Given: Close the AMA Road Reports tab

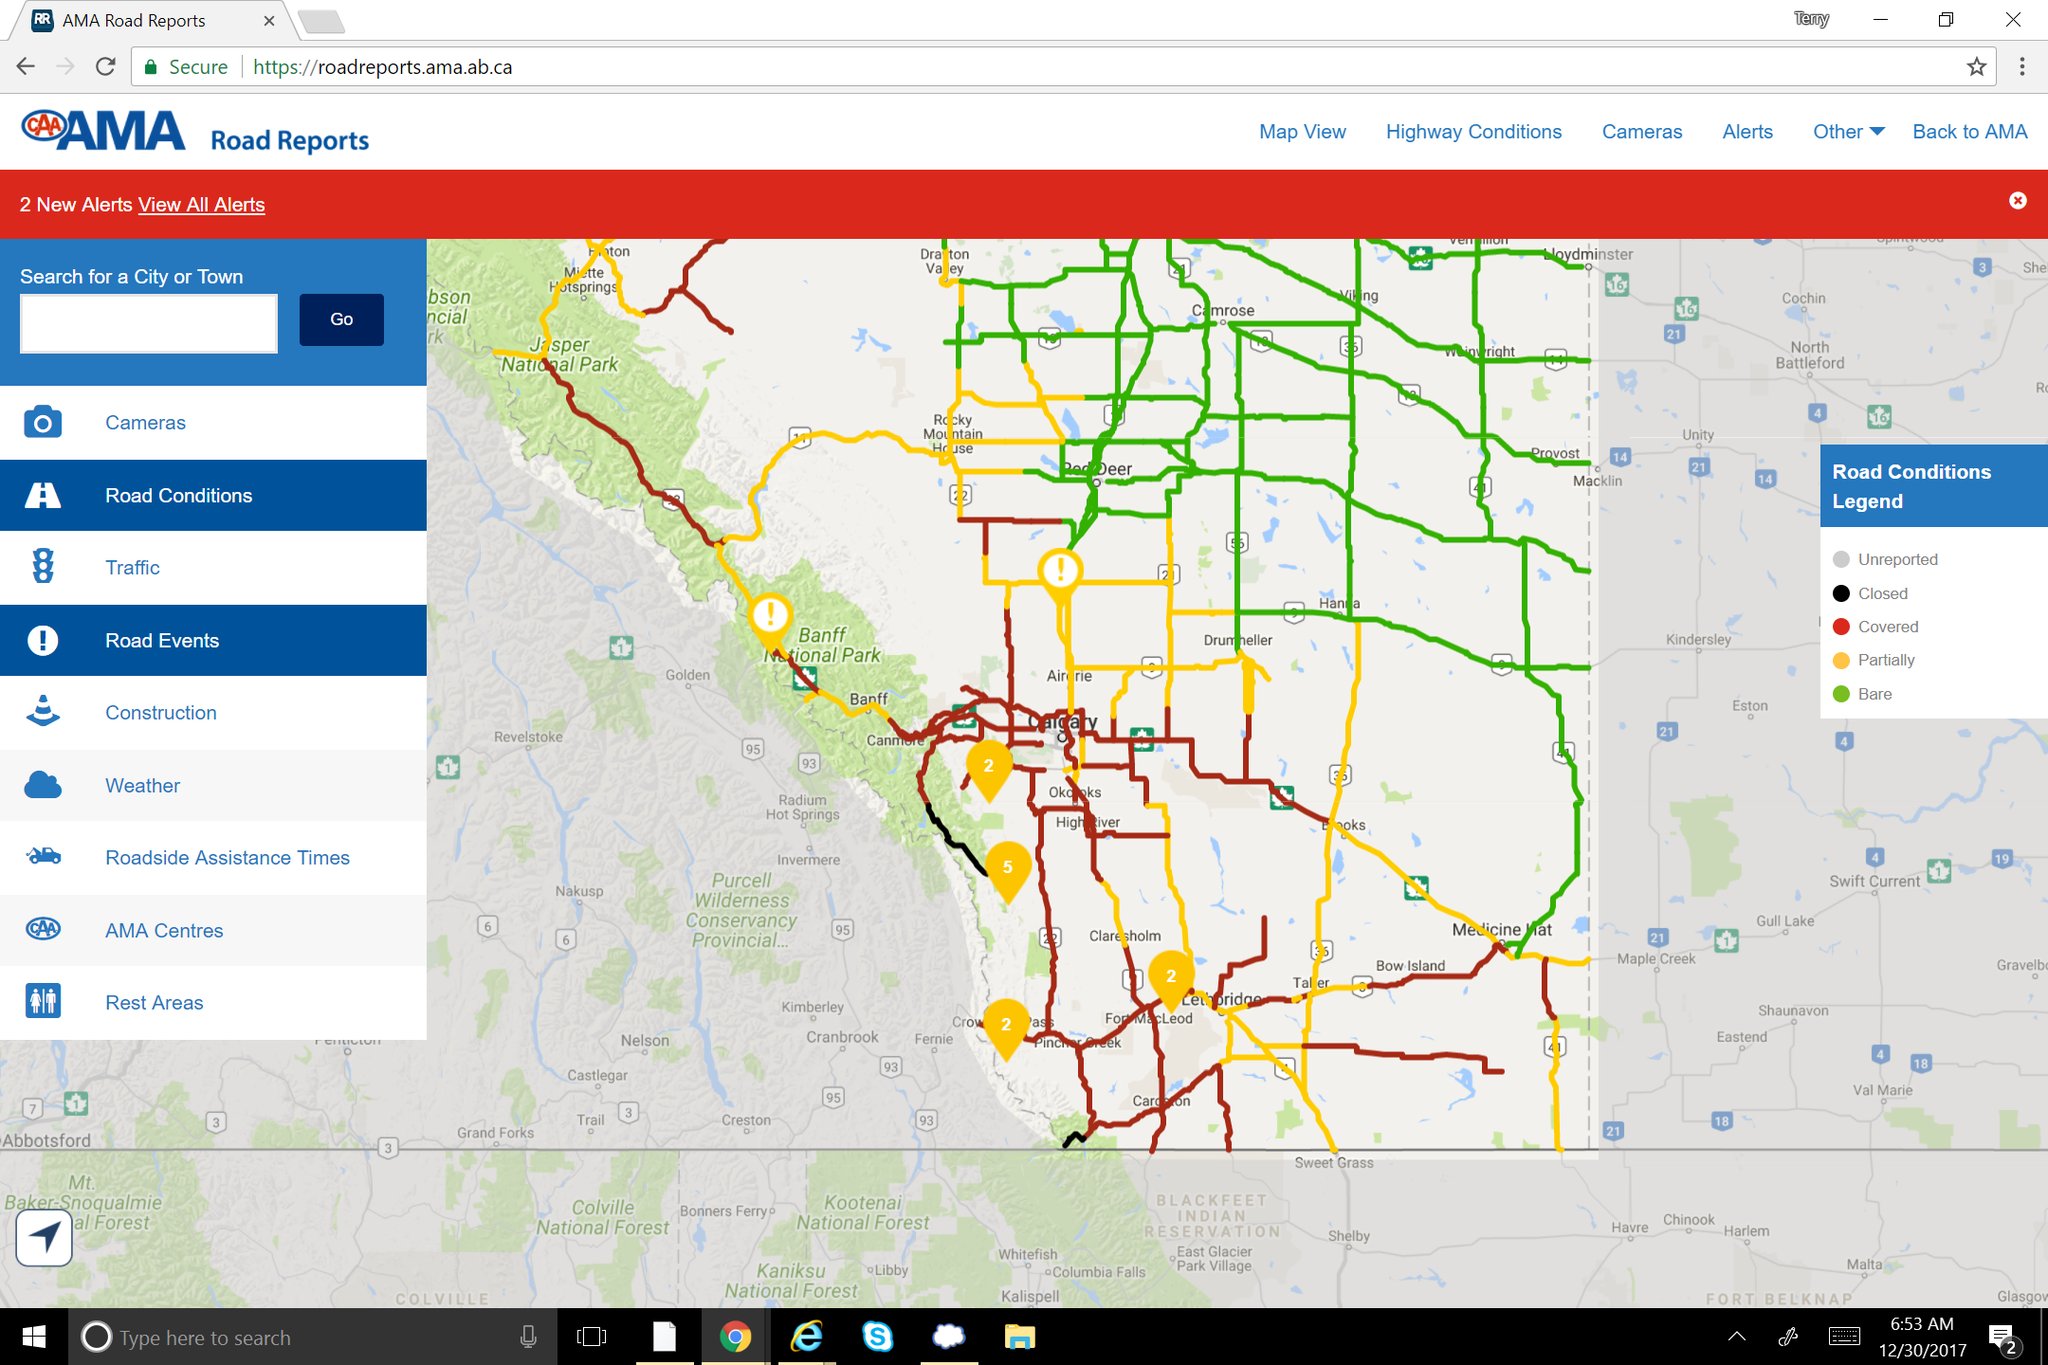Looking at the screenshot, I should tap(268, 20).
